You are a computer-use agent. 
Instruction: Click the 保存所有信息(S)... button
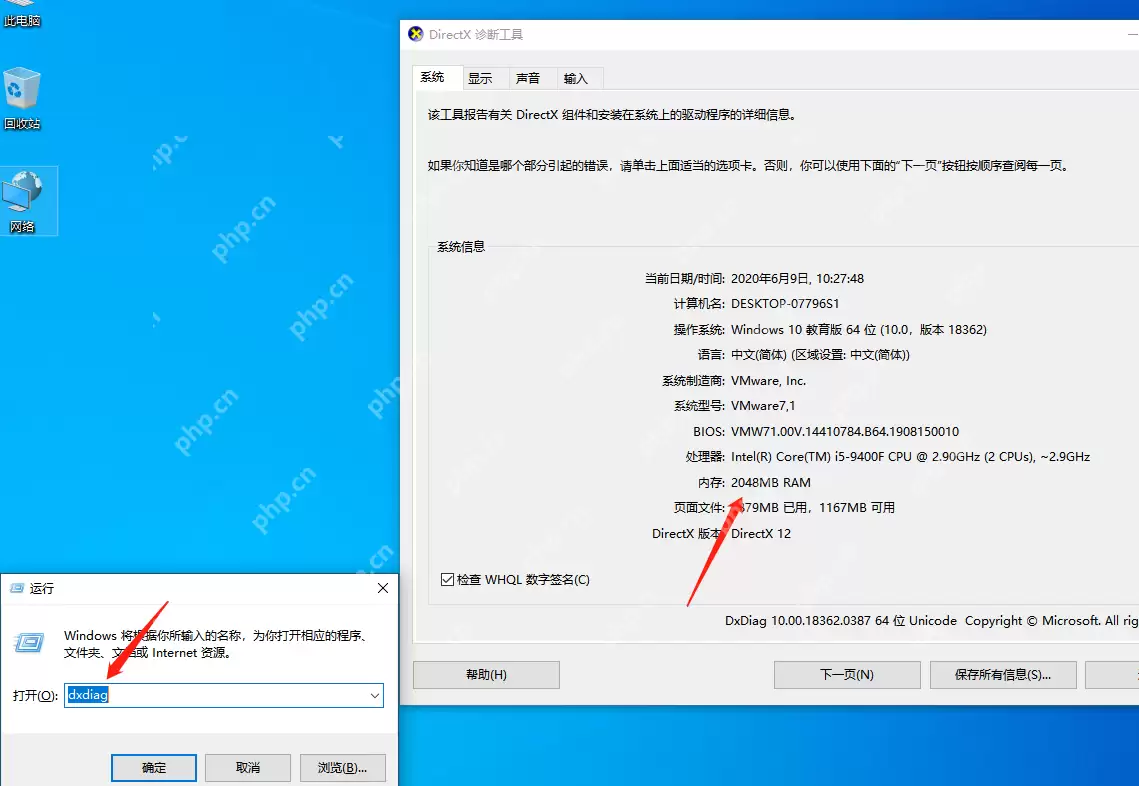[1003, 675]
